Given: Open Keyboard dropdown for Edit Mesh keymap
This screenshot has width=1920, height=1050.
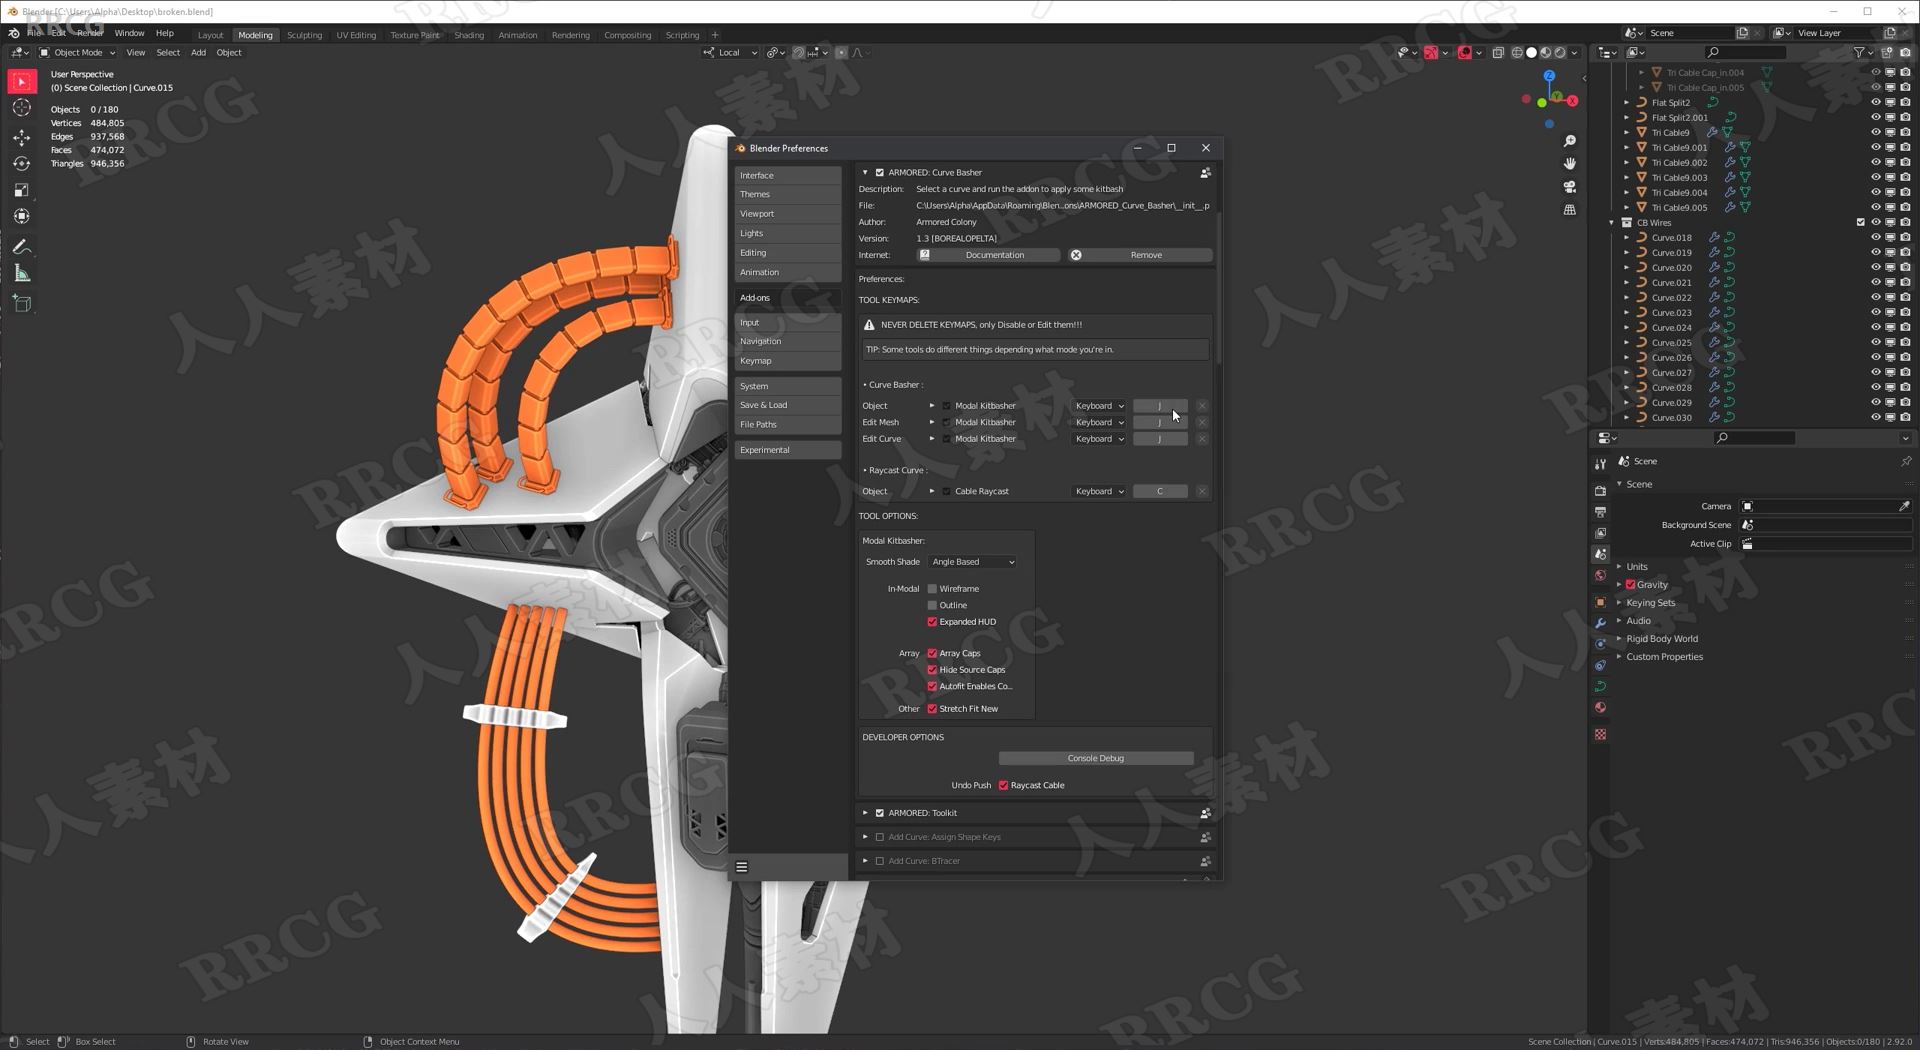Looking at the screenshot, I should click(1099, 423).
